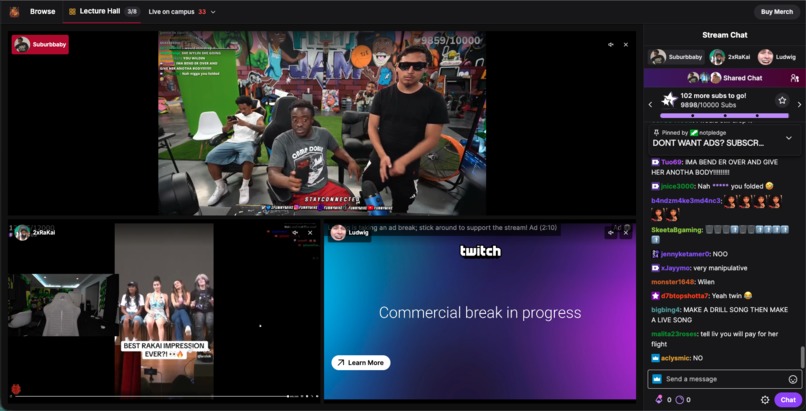Open the Browse tab
The width and height of the screenshot is (806, 411).
pos(42,11)
